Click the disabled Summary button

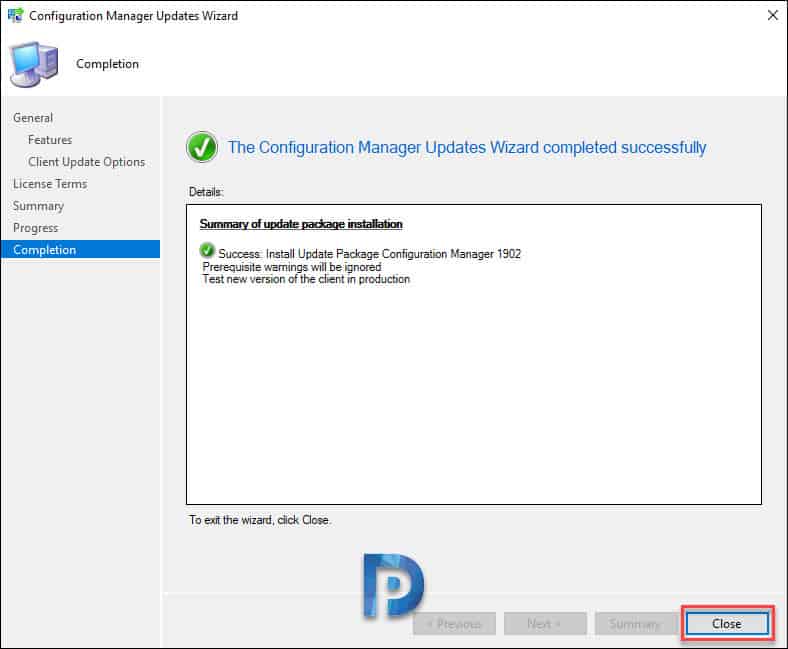tap(636, 624)
